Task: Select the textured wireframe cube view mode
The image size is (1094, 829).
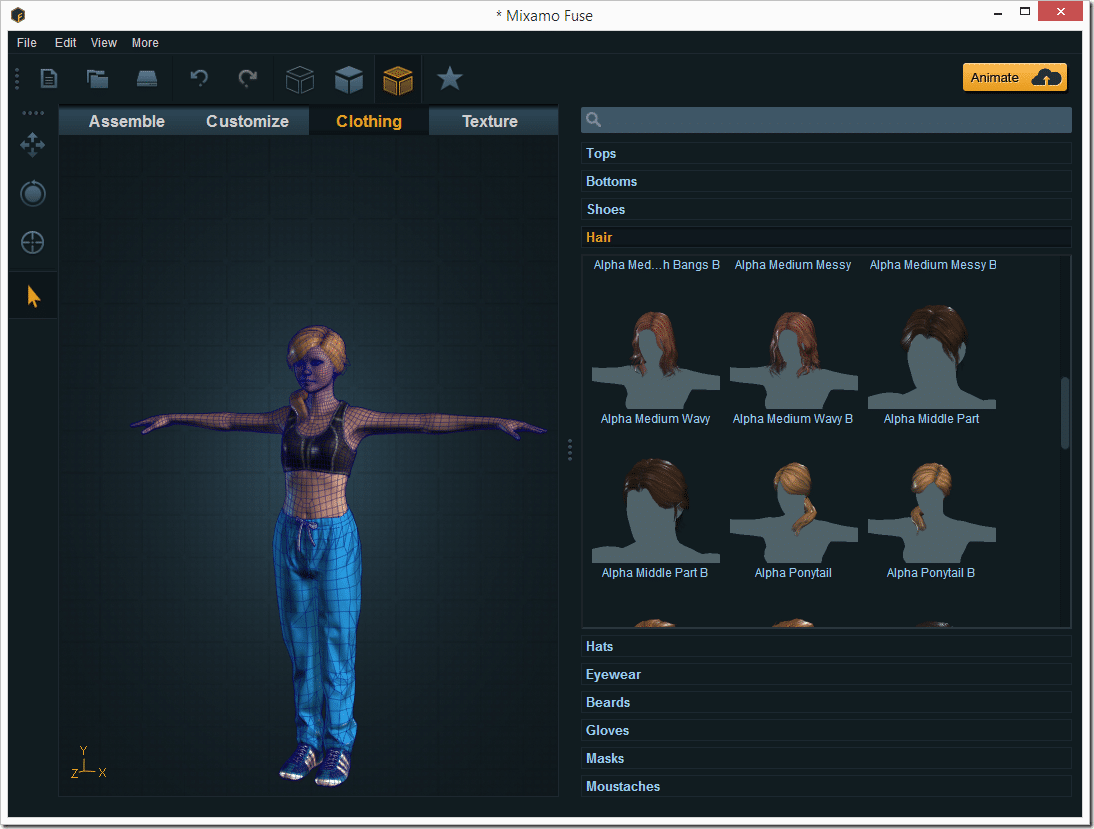Action: (398, 80)
